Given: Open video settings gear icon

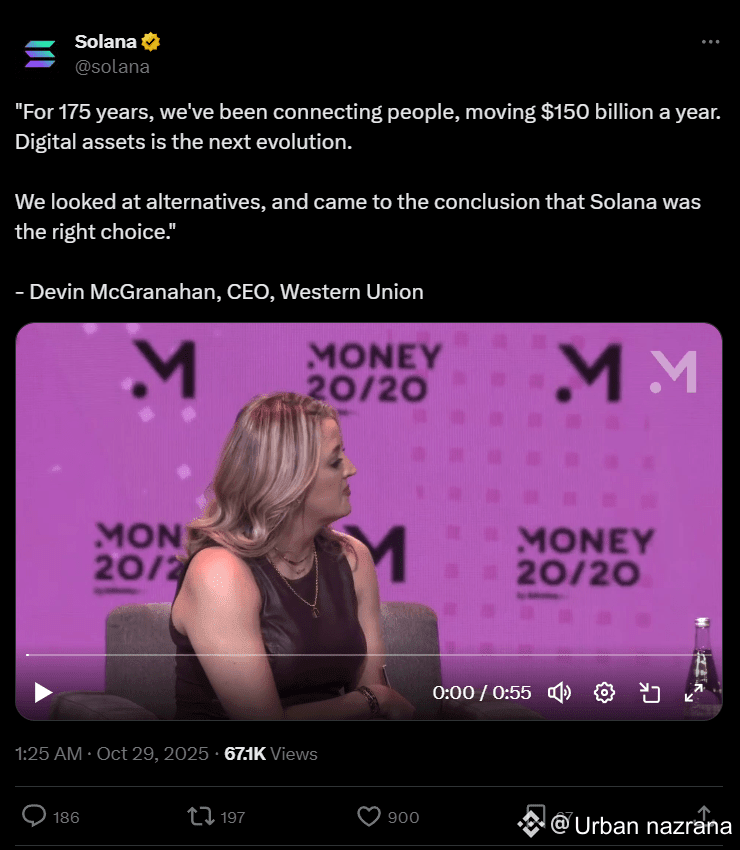Looking at the screenshot, I should (604, 692).
